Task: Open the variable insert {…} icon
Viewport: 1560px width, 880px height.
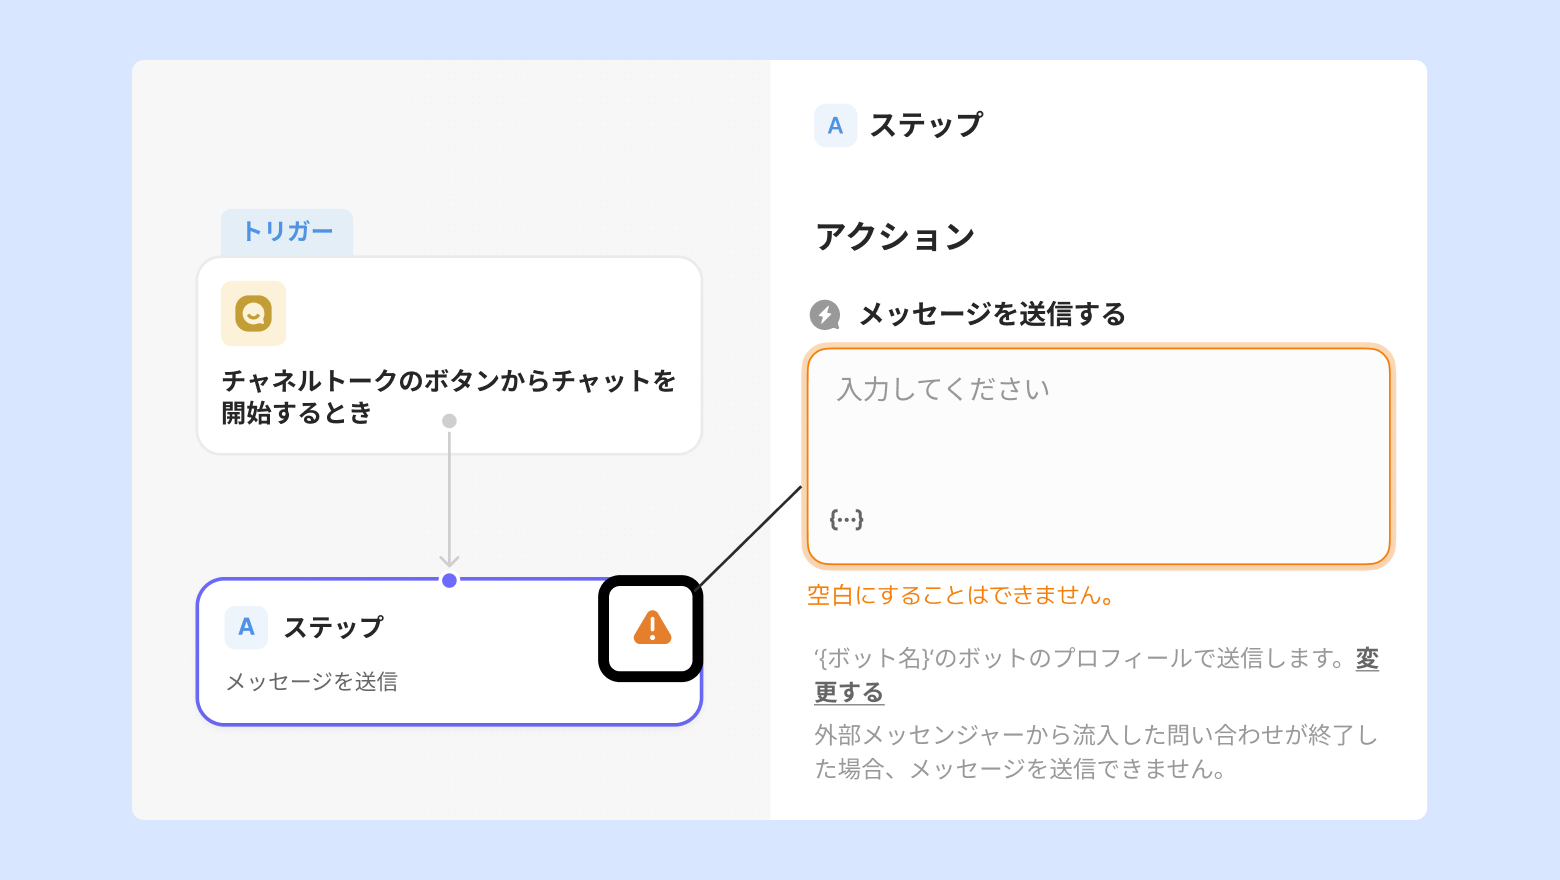Action: click(846, 519)
